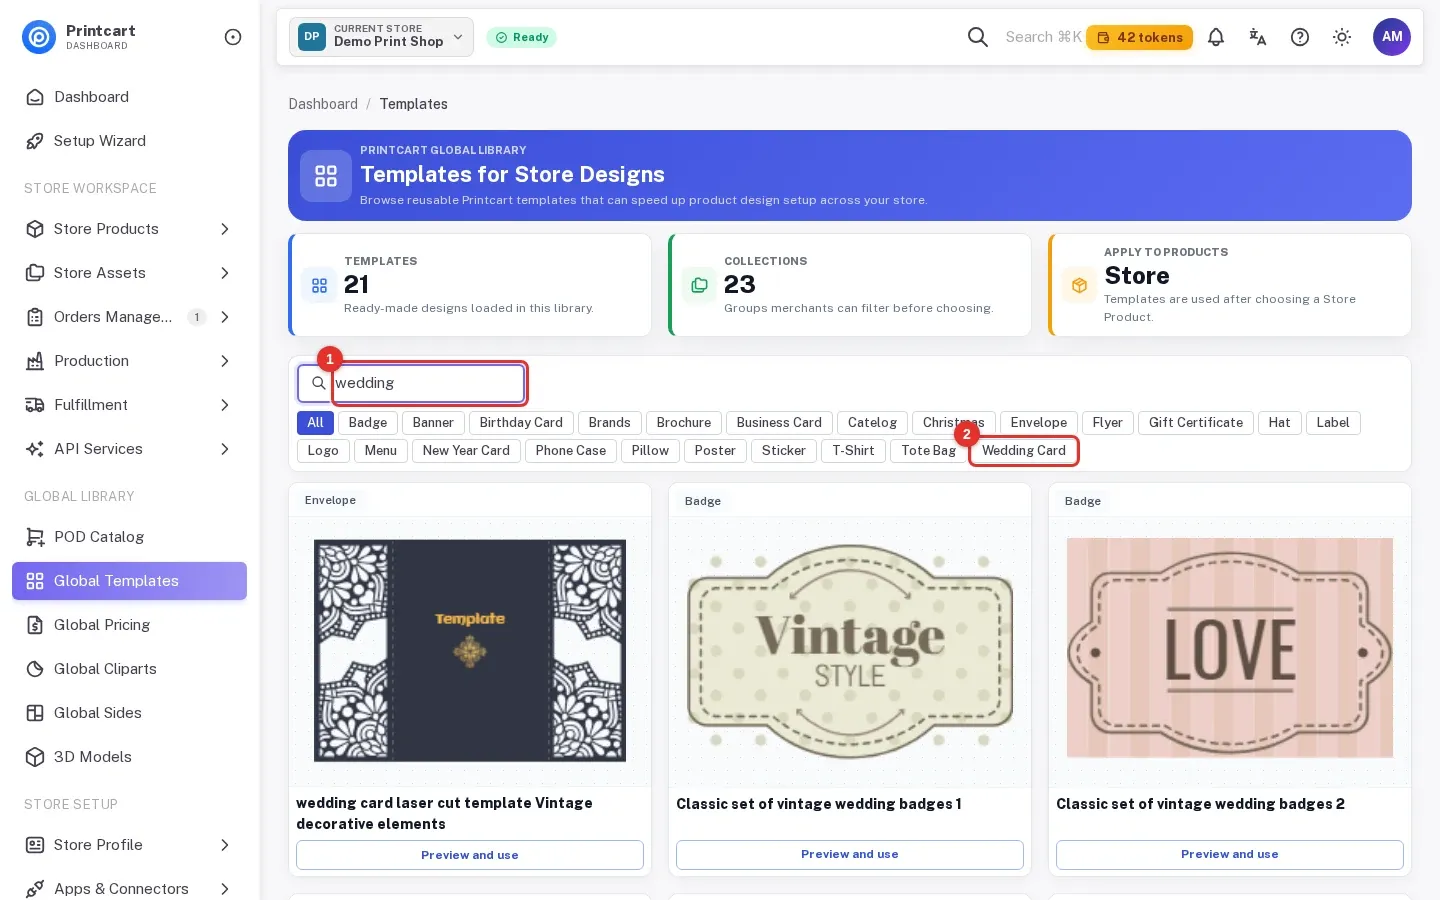Filter by the Envelope chip
1440x900 pixels.
(1039, 423)
